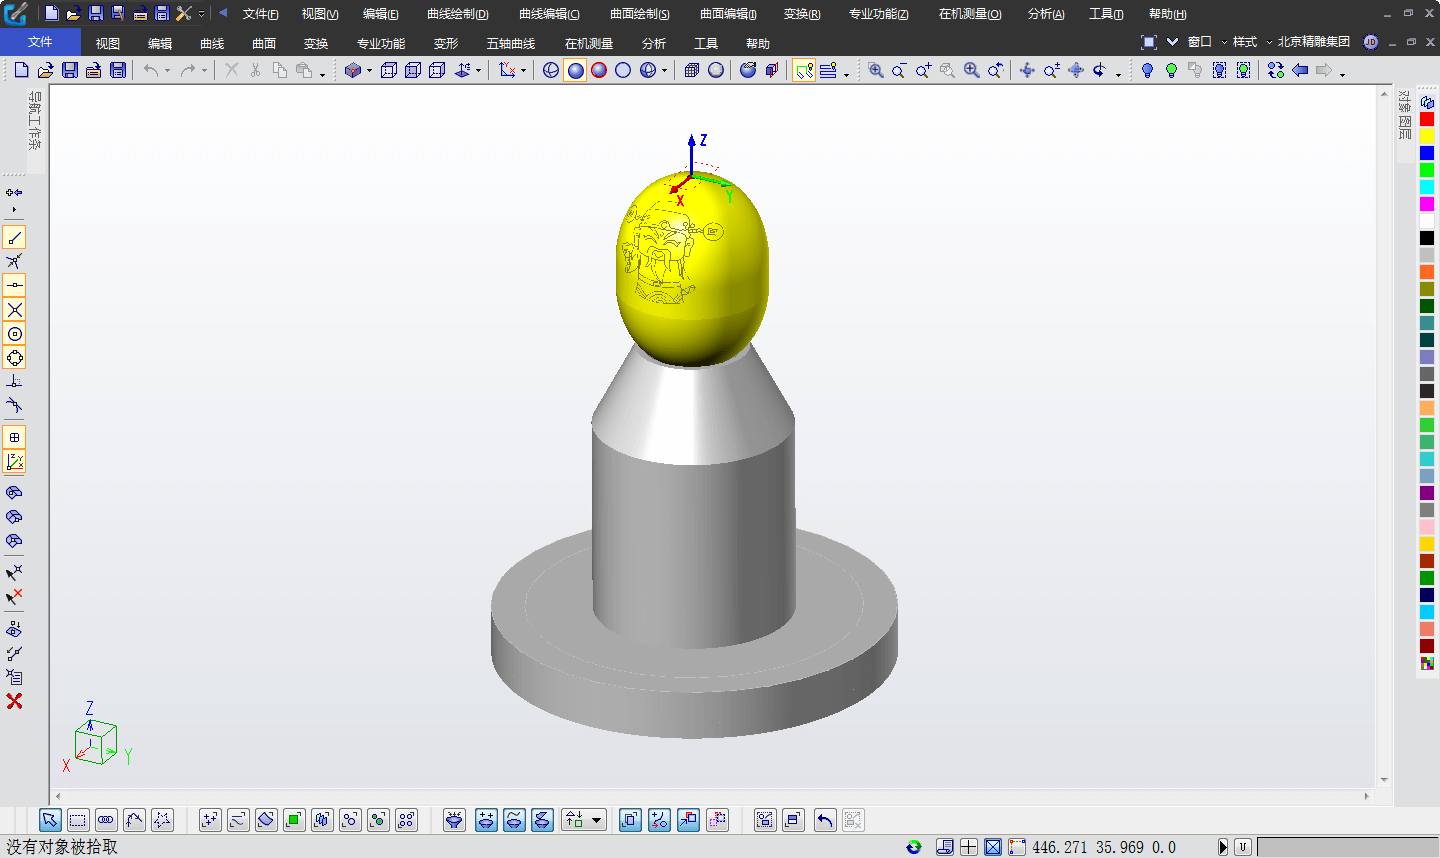Select the red color swatch
This screenshot has width=1440, height=858.
(x=1427, y=119)
